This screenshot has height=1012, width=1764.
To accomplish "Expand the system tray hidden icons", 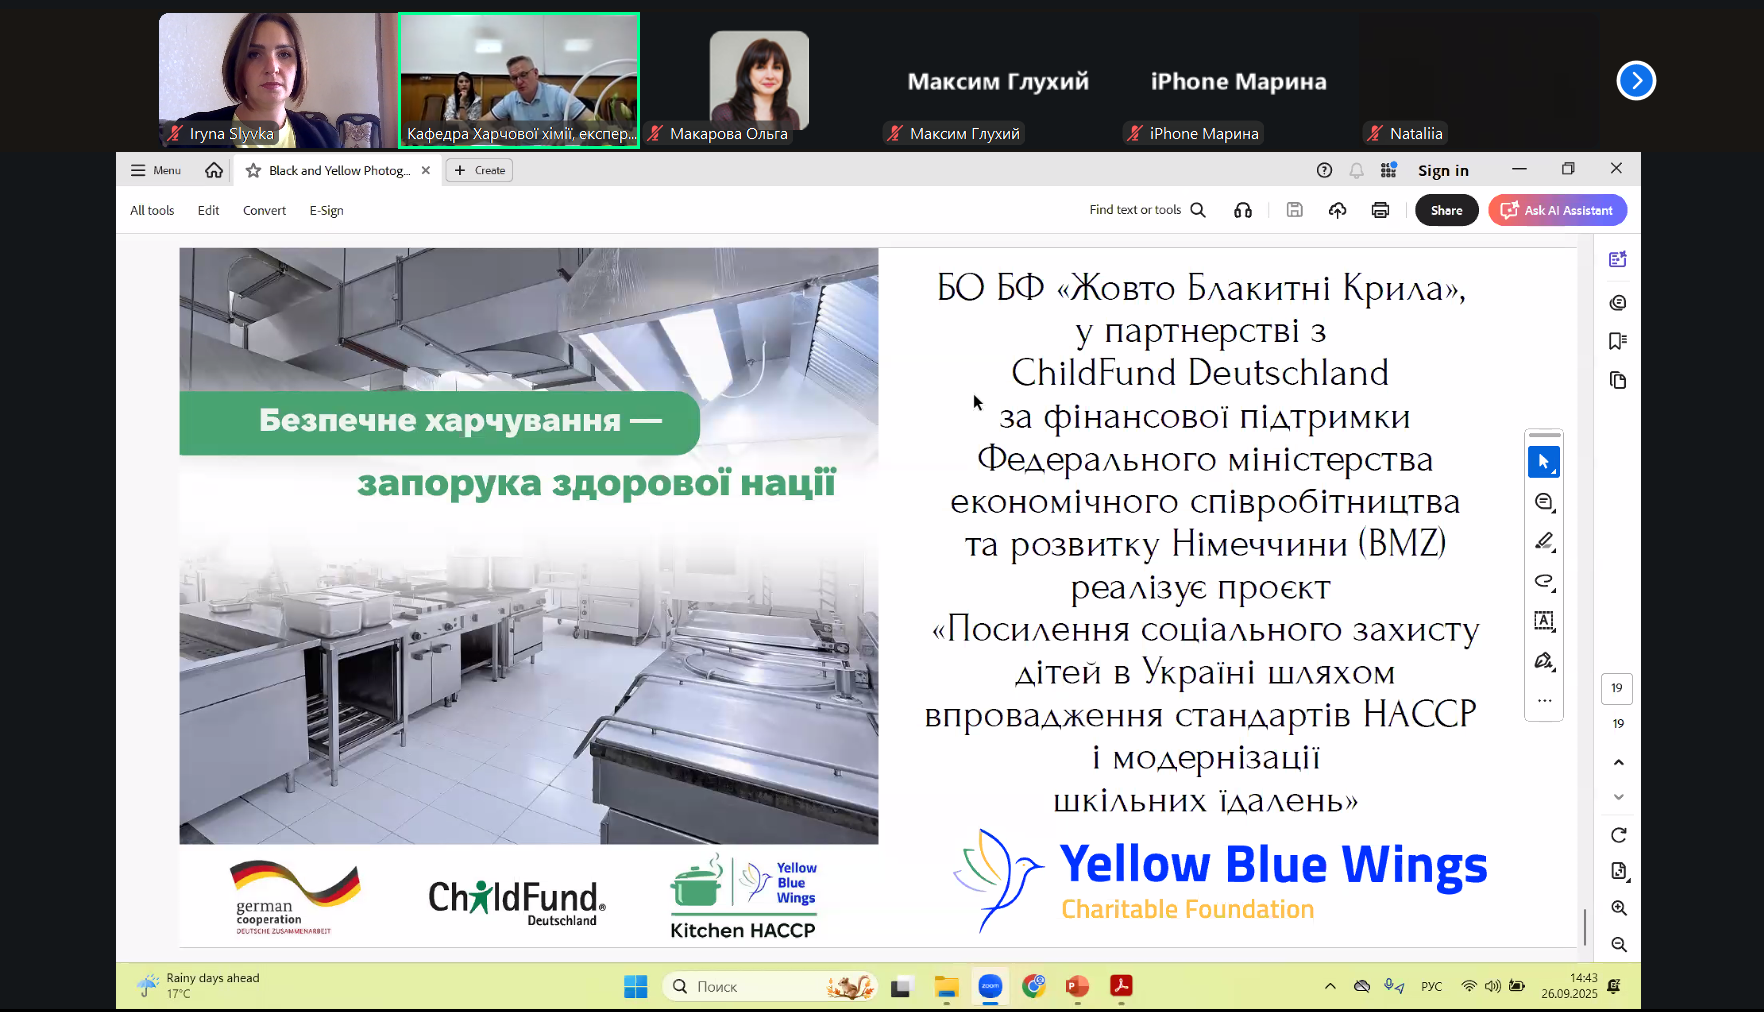I will coord(1330,986).
